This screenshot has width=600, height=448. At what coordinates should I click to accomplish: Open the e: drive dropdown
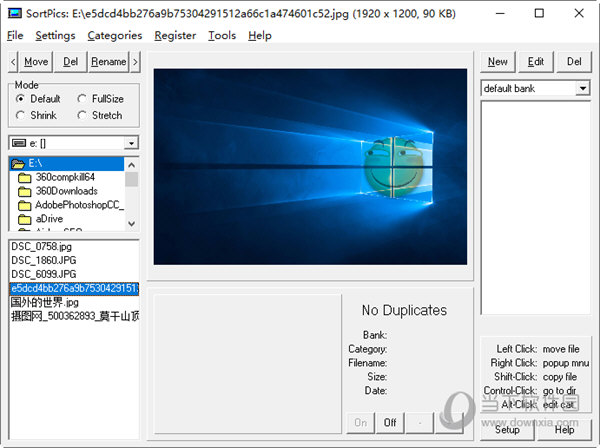[131, 143]
